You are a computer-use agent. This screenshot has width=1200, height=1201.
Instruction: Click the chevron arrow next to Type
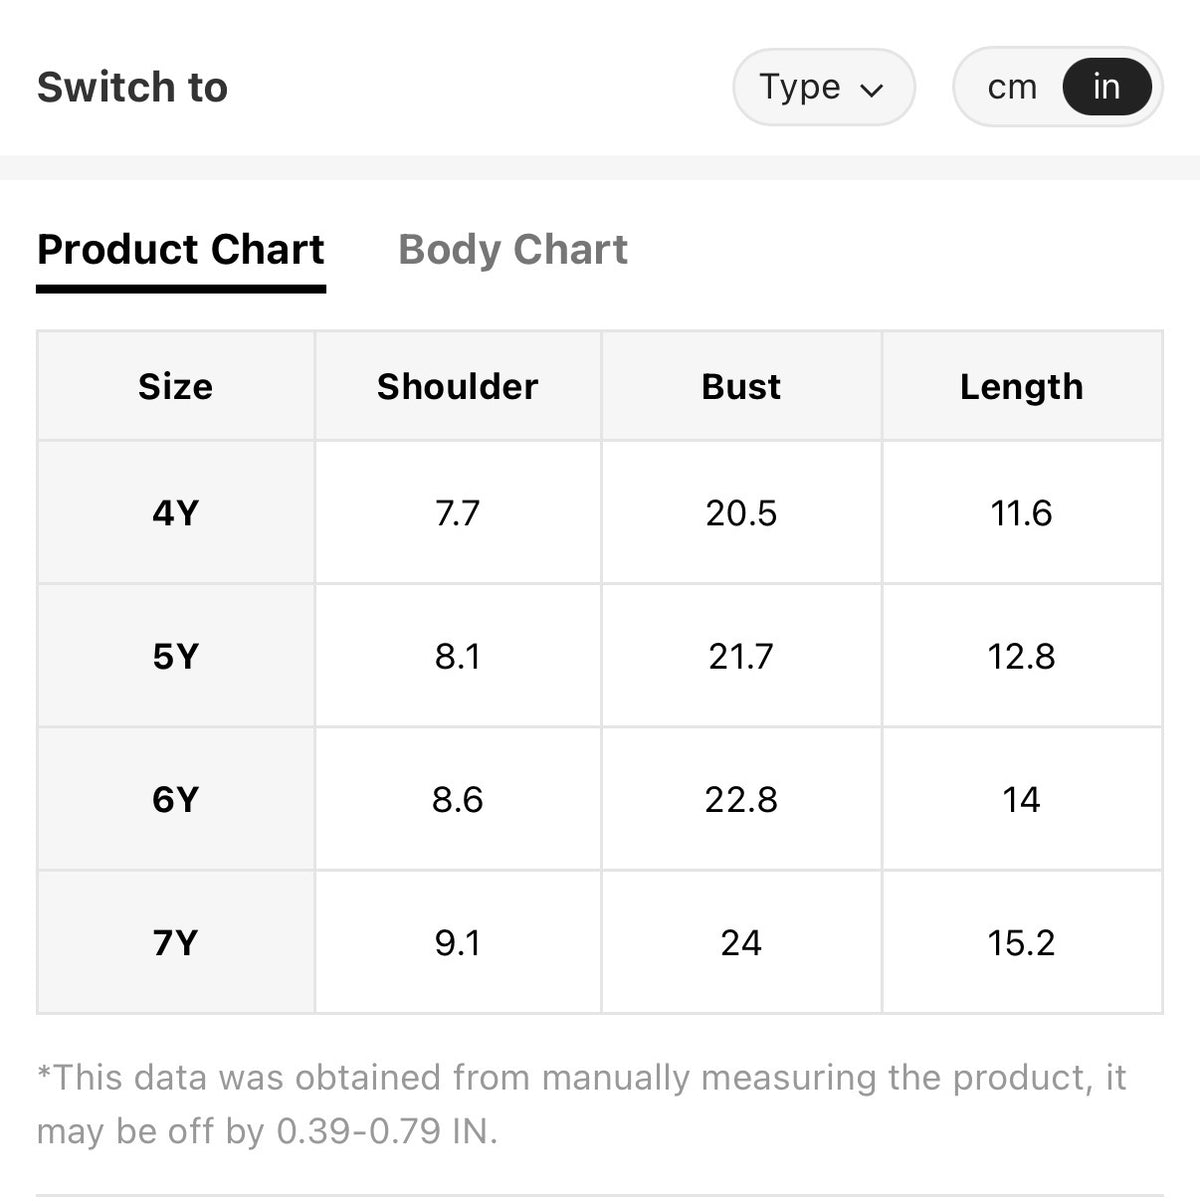pyautogui.click(x=872, y=90)
